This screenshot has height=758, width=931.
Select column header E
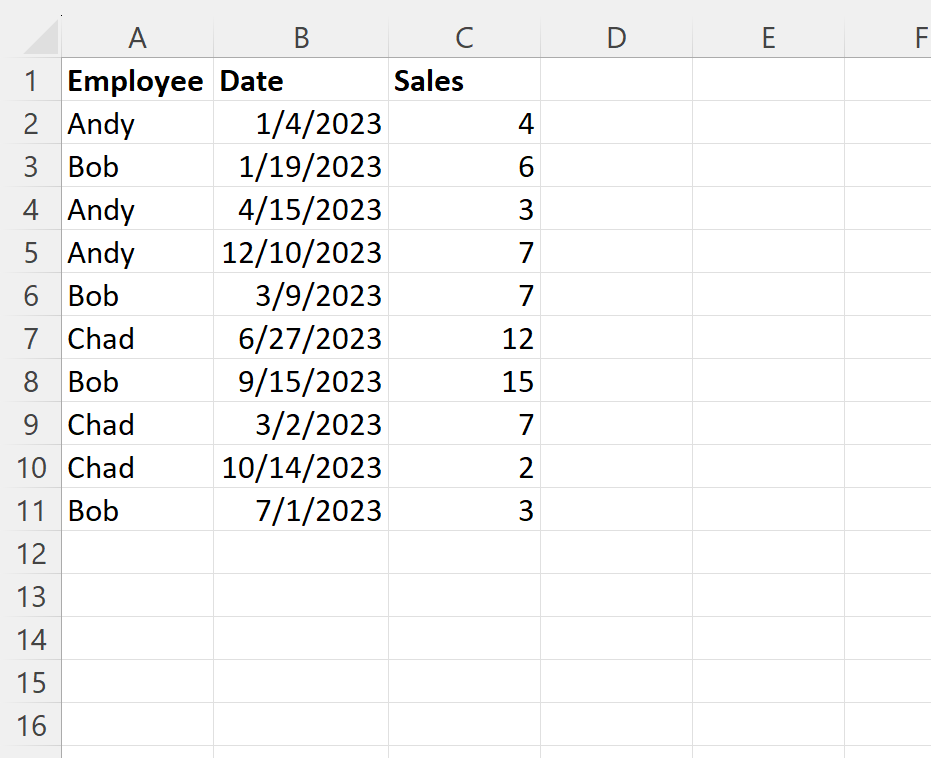768,38
